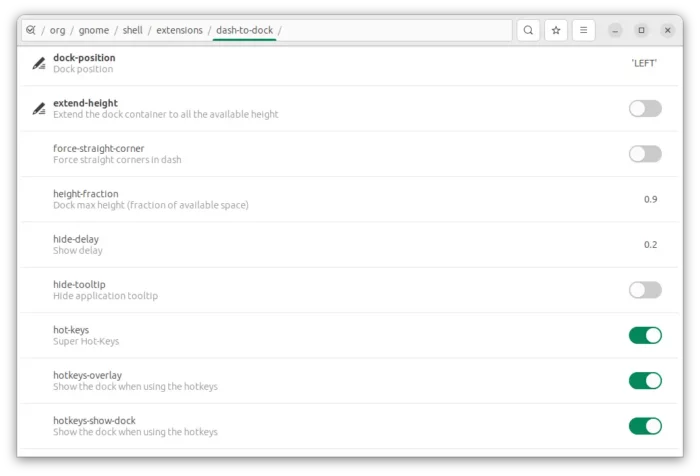The image size is (700, 476).
Task: Open bookmarks with the star icon
Action: click(556, 30)
